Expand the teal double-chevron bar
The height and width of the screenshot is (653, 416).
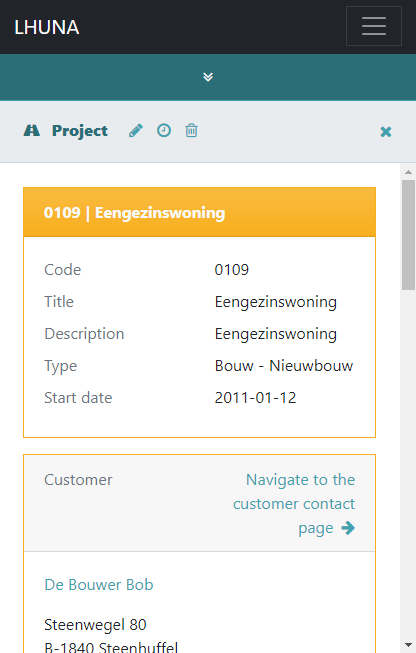(208, 77)
